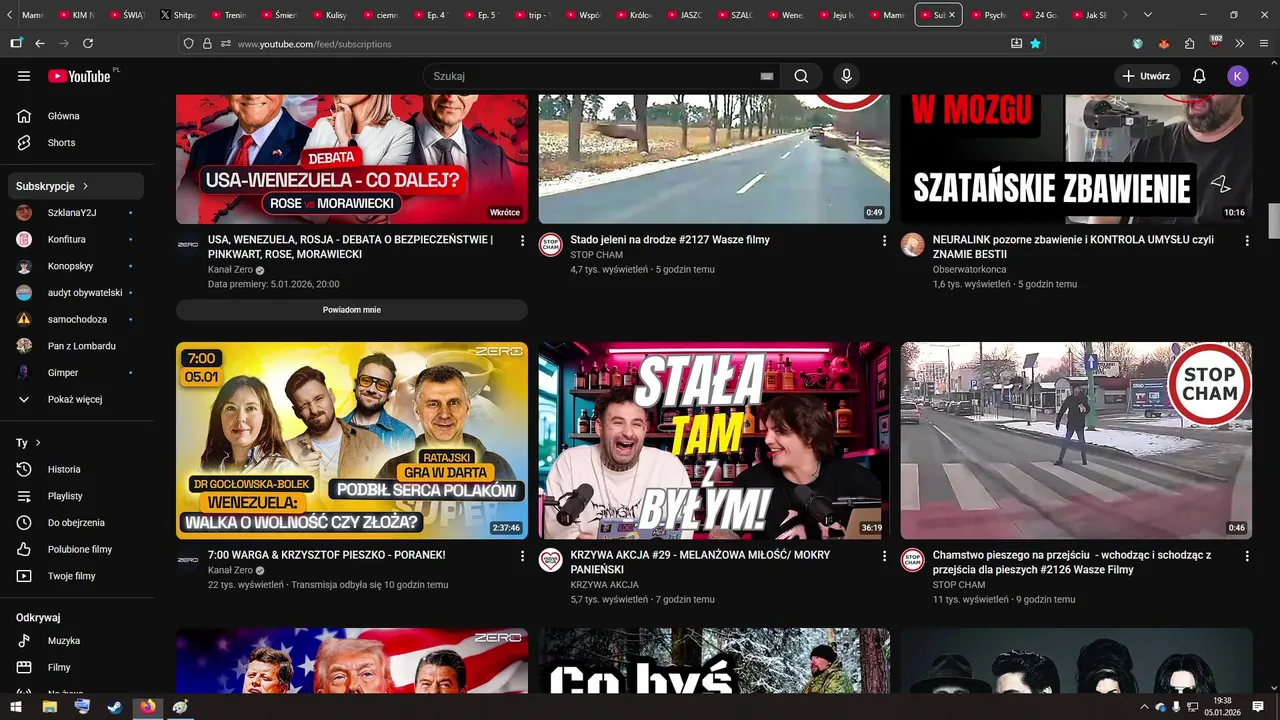Show more toolbar items overflow chevron
Viewport: 1280px width, 720px height.
tap(1240, 43)
